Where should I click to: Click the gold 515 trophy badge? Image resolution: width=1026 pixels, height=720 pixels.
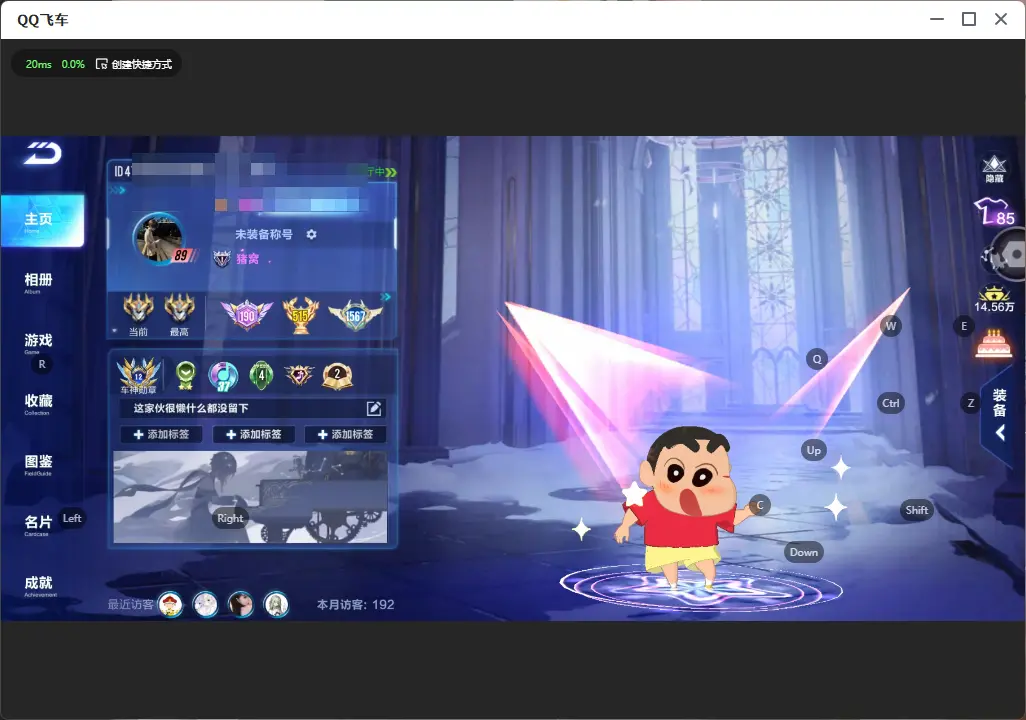(300, 315)
